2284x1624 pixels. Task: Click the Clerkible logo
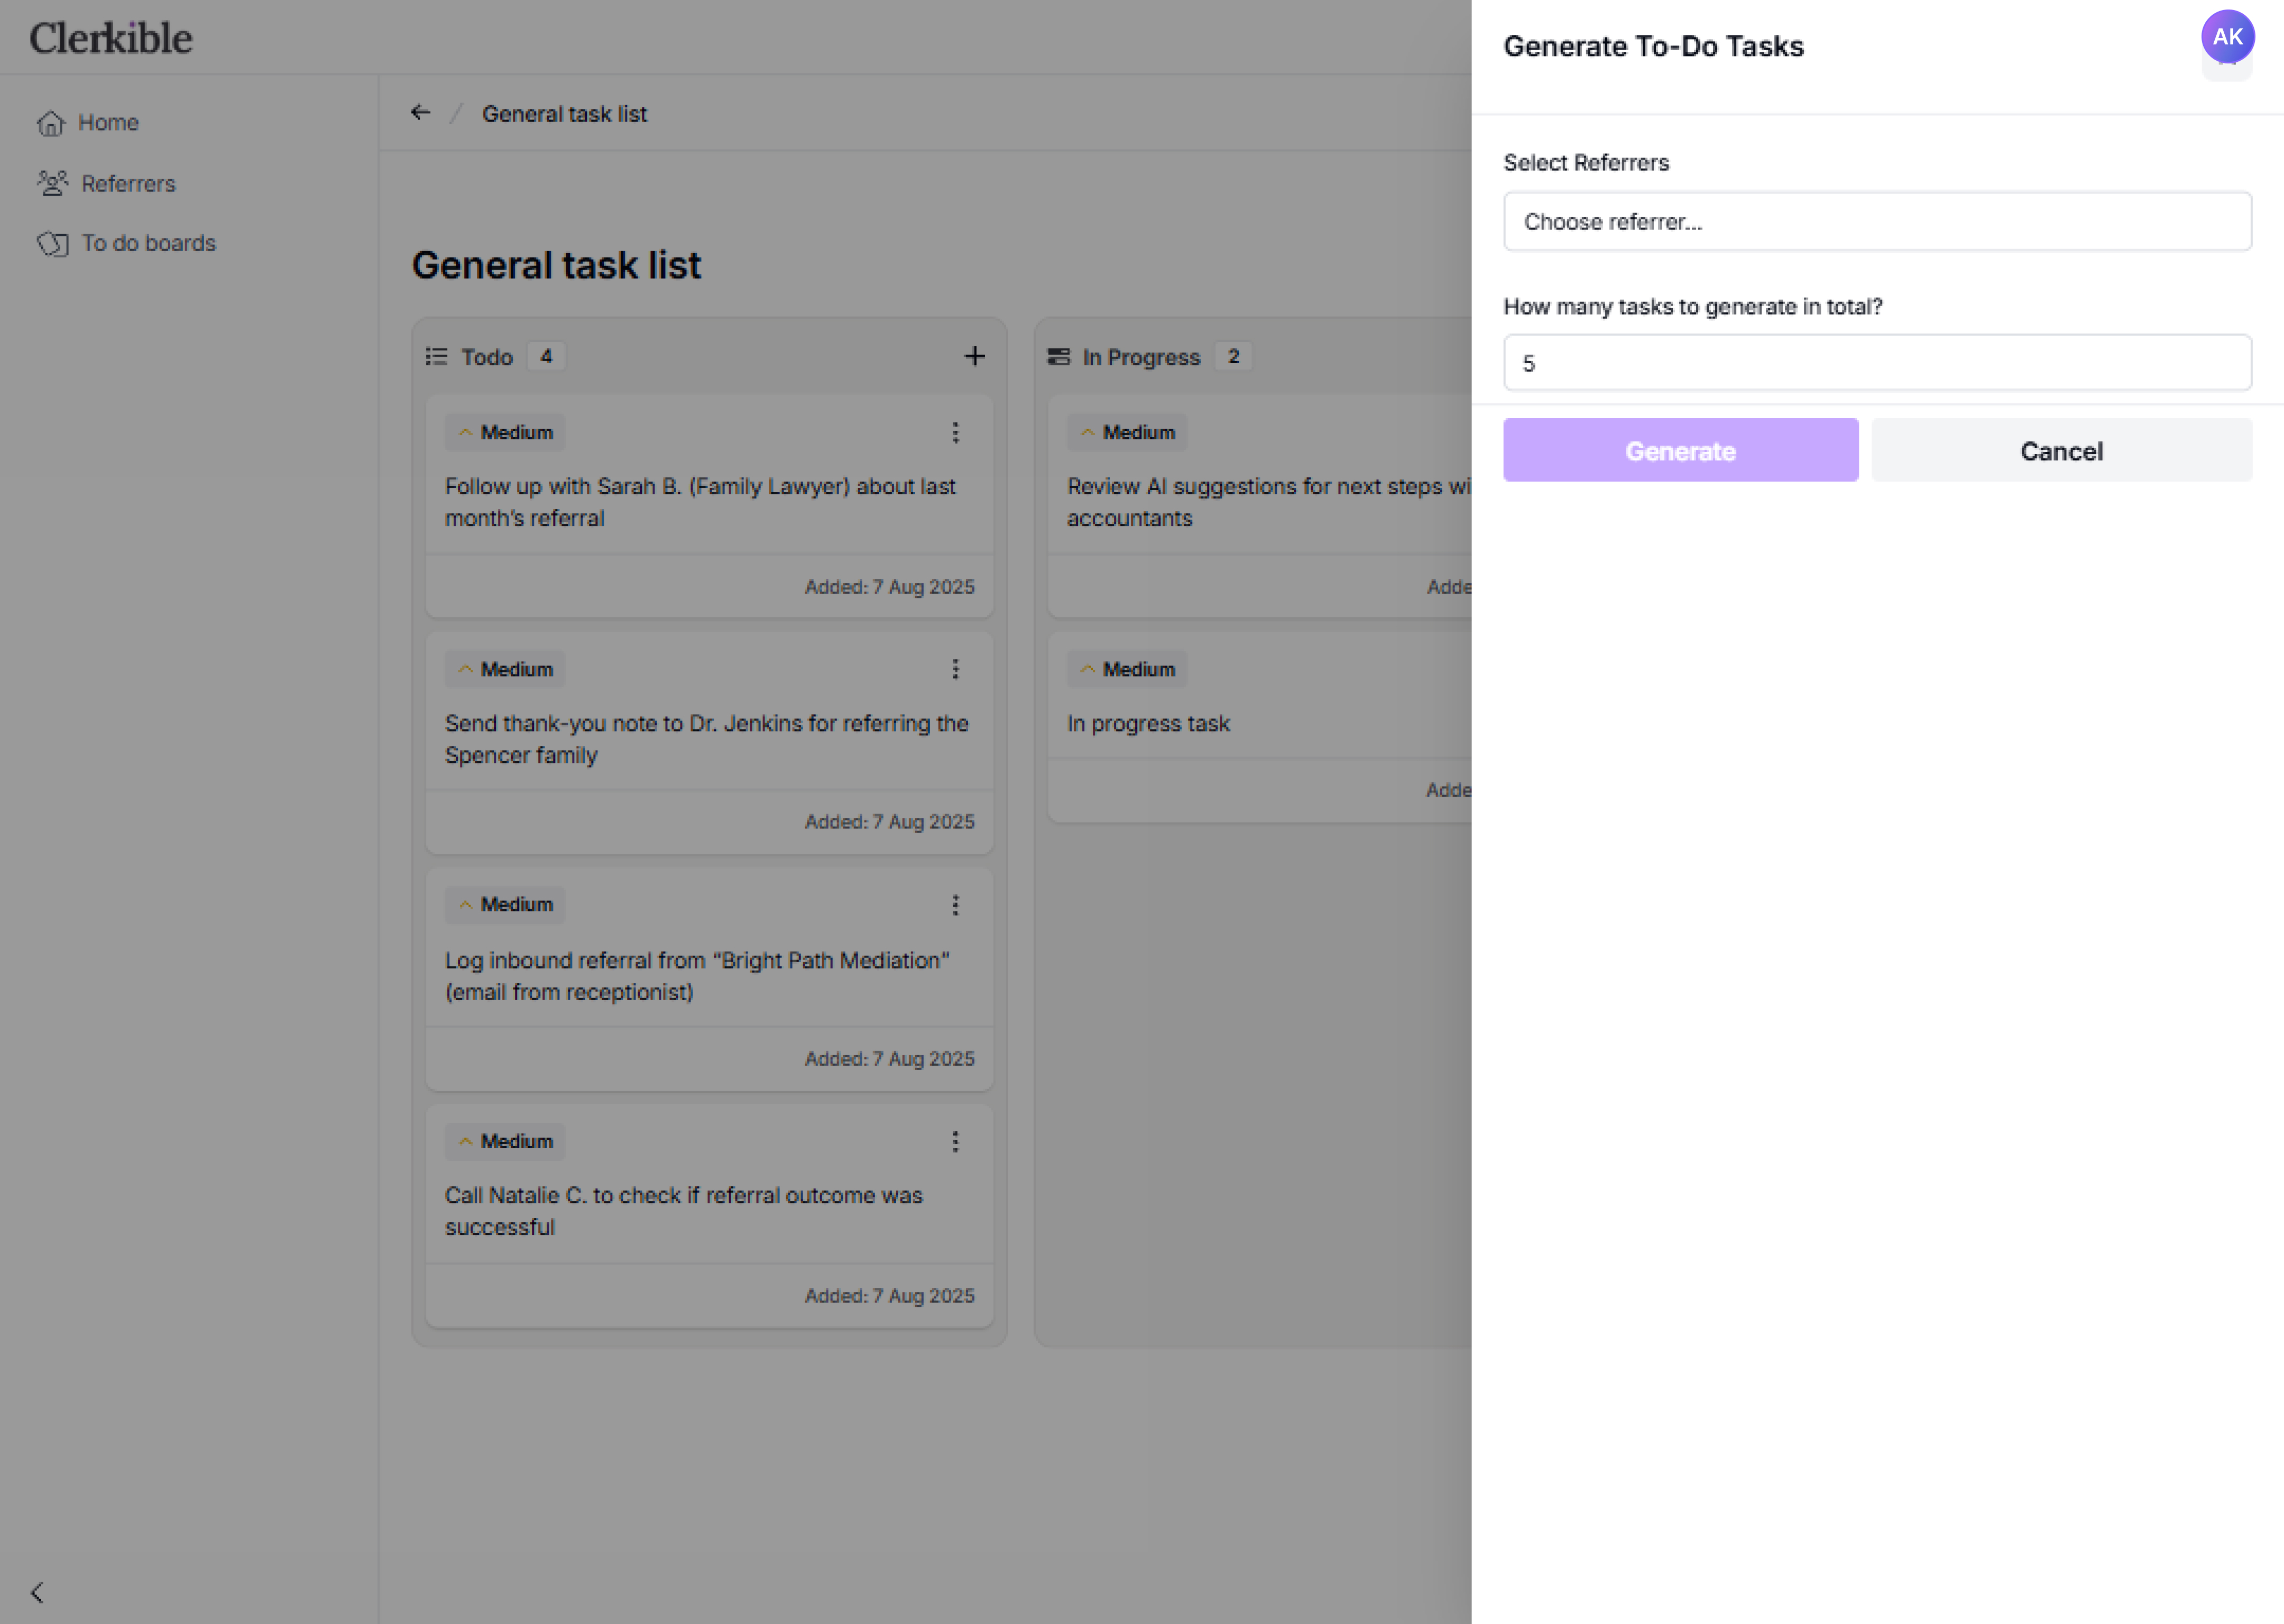(111, 38)
